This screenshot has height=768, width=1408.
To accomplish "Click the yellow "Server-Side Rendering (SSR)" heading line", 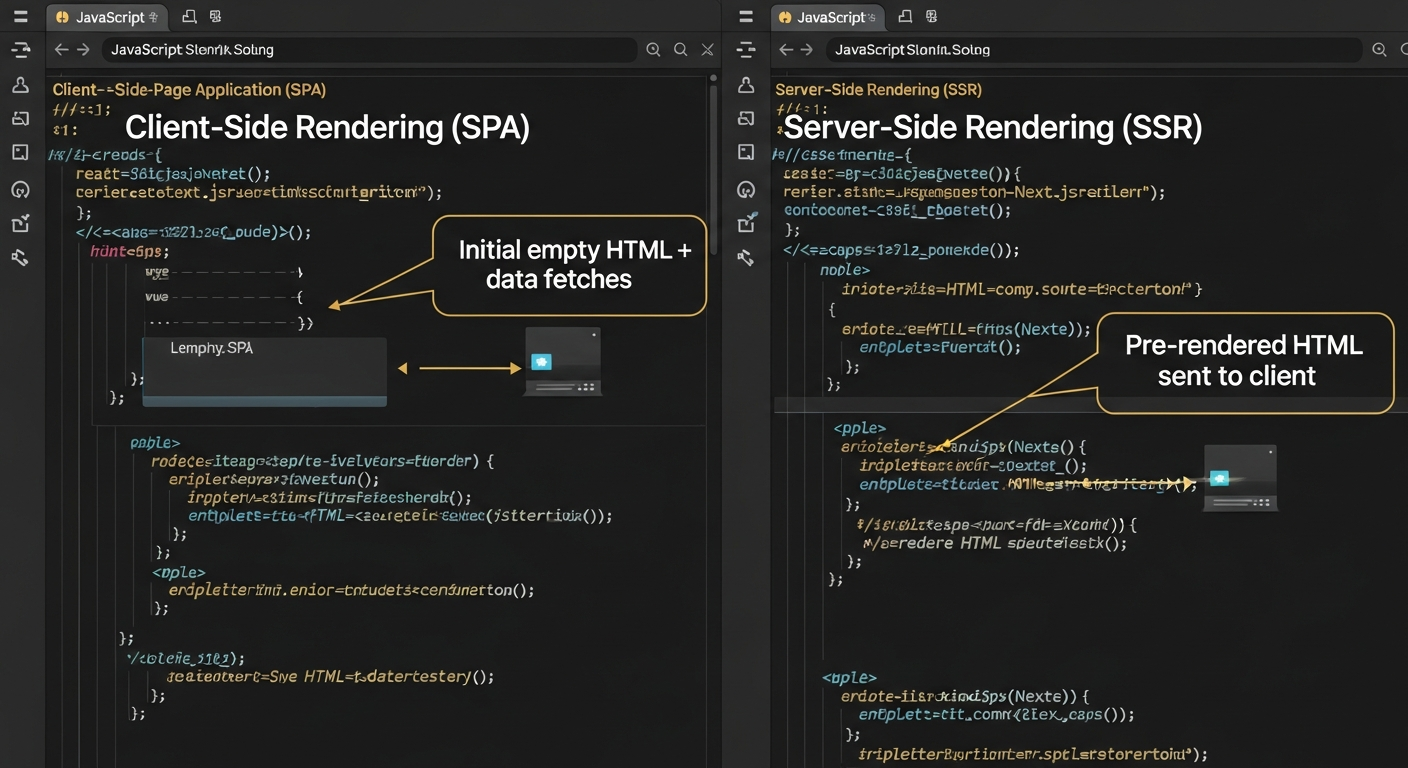I will (x=878, y=90).
